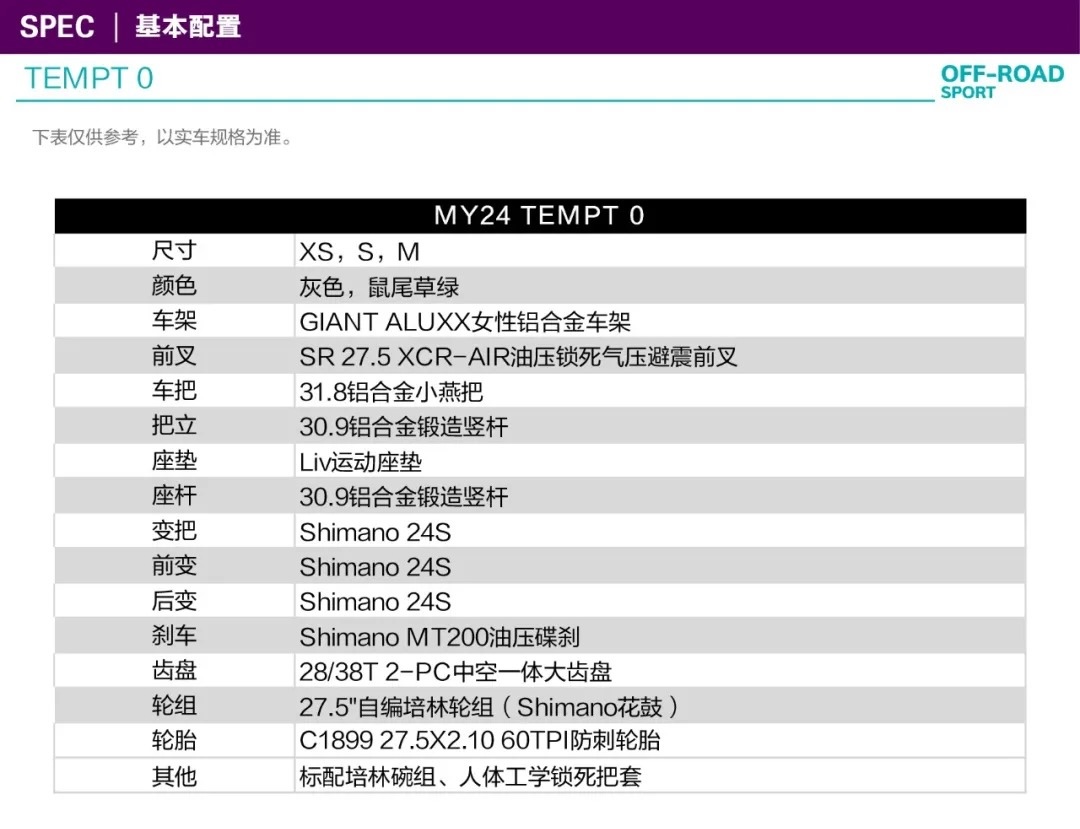Select the 27.5"自编培林轮组 value
Viewport: 1080px width, 829px height.
489,707
